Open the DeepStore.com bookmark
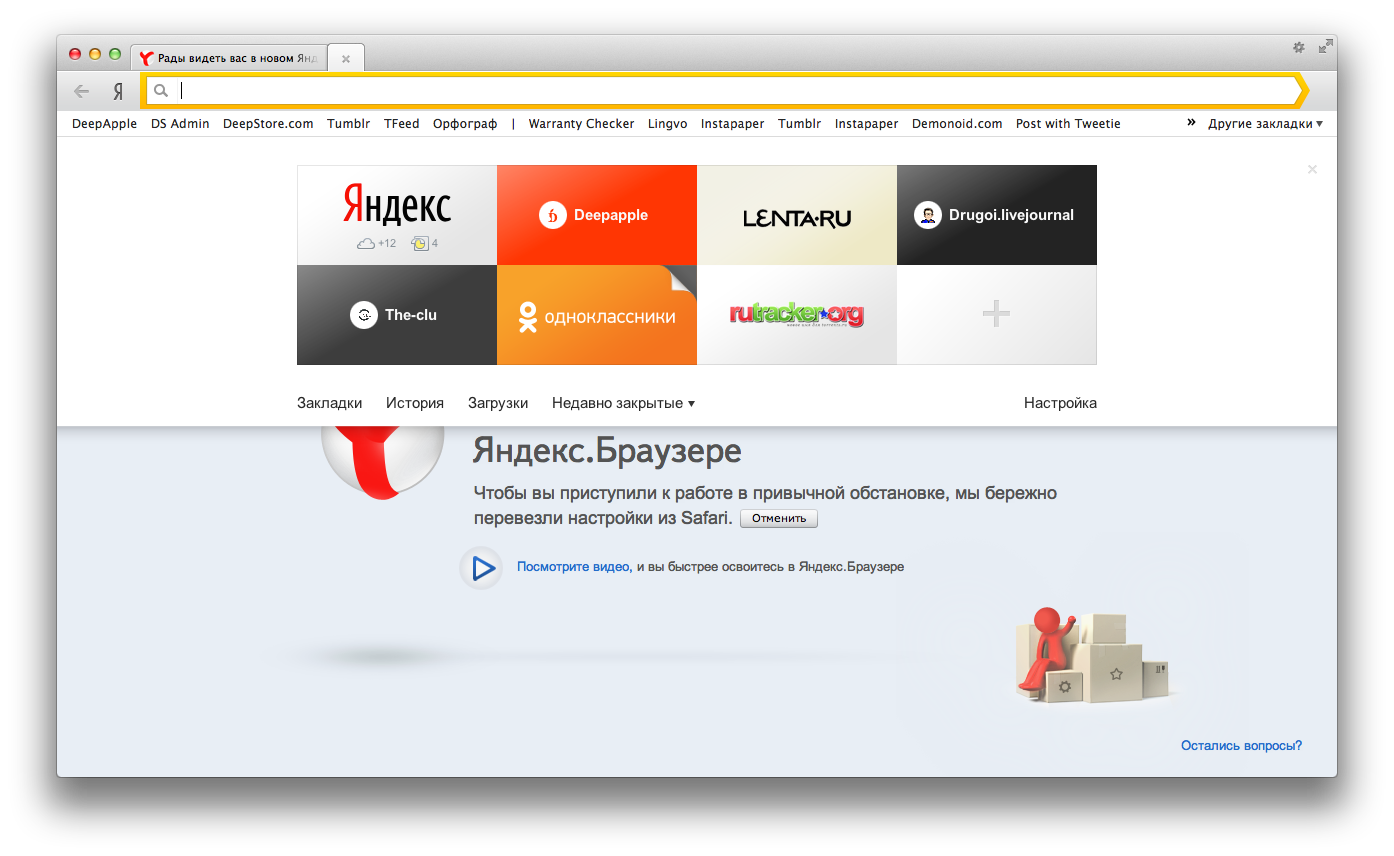 (268, 124)
